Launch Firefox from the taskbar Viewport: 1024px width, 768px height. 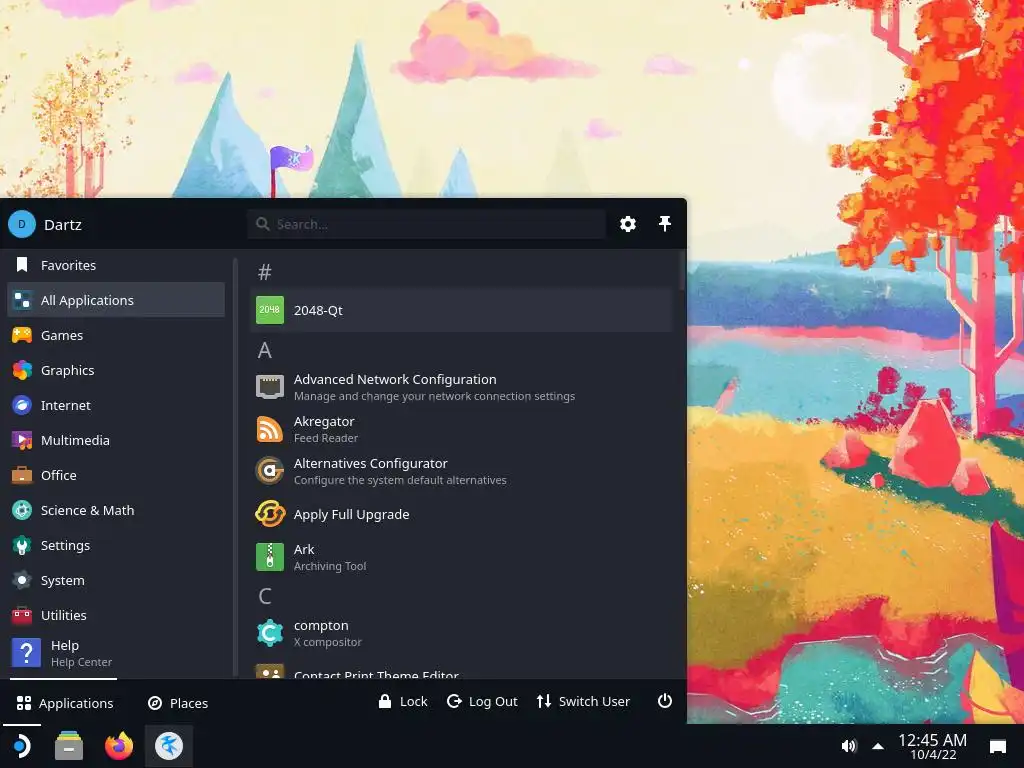[x=119, y=746]
